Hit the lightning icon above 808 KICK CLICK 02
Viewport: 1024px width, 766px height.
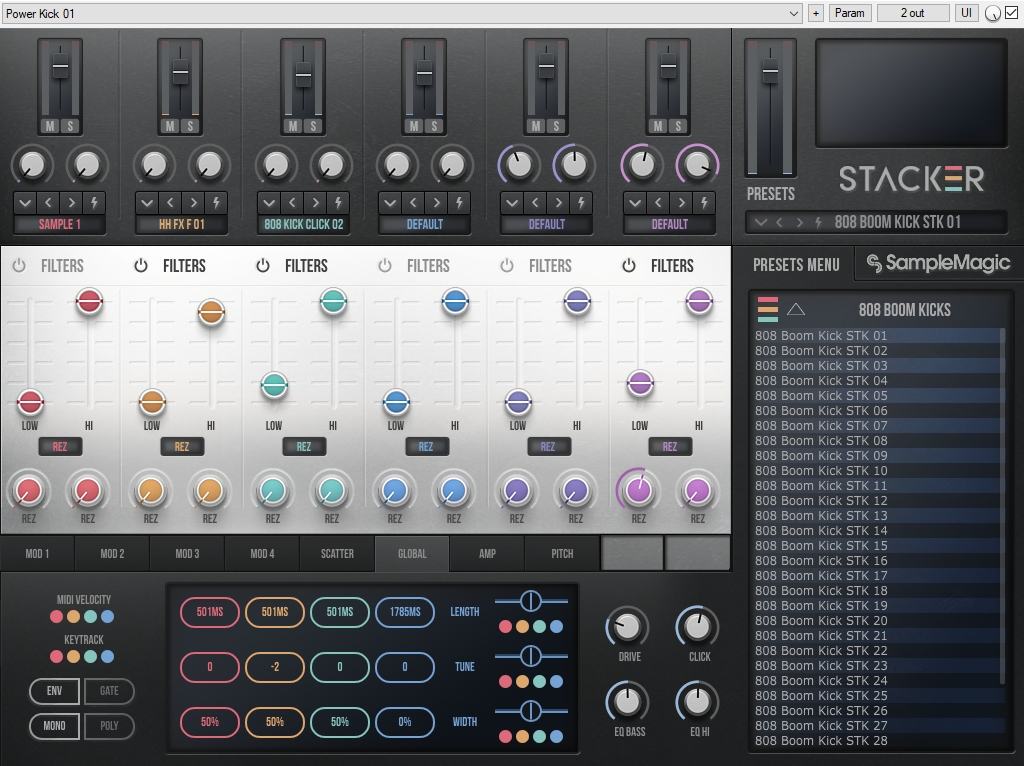pyautogui.click(x=338, y=202)
